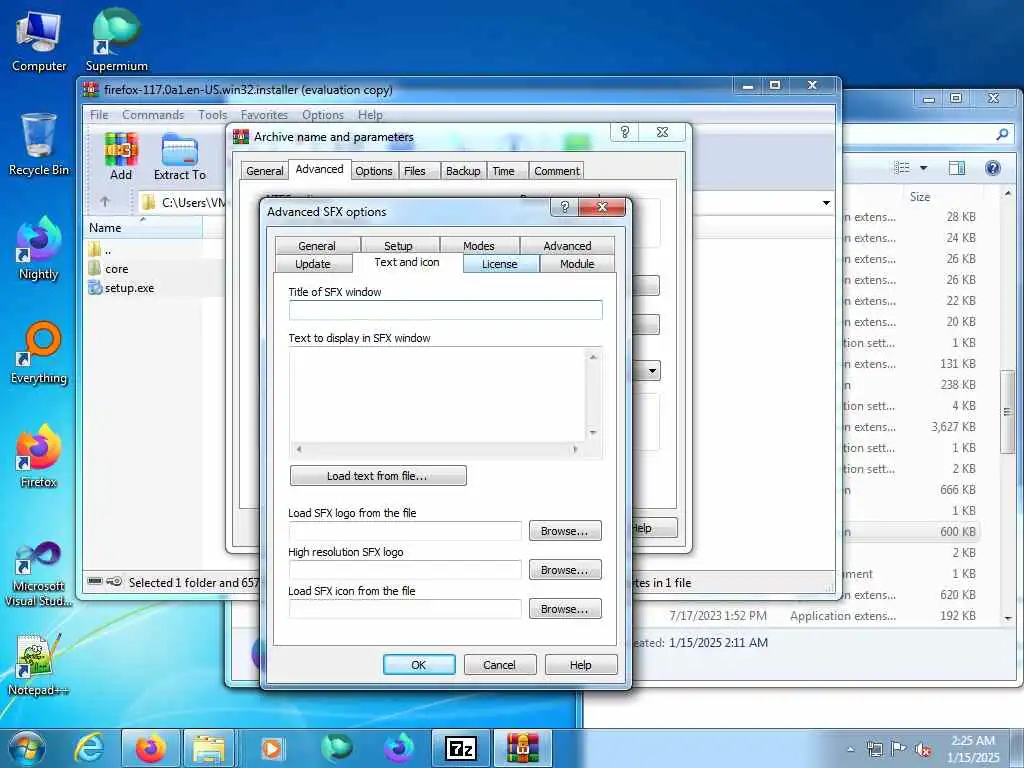
Task: Switch to the License SFX tab
Action: [x=500, y=264]
